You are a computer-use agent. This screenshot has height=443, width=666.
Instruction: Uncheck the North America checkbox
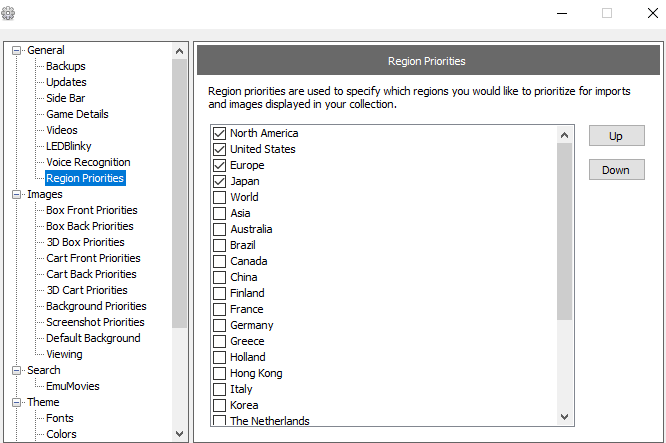coord(219,133)
